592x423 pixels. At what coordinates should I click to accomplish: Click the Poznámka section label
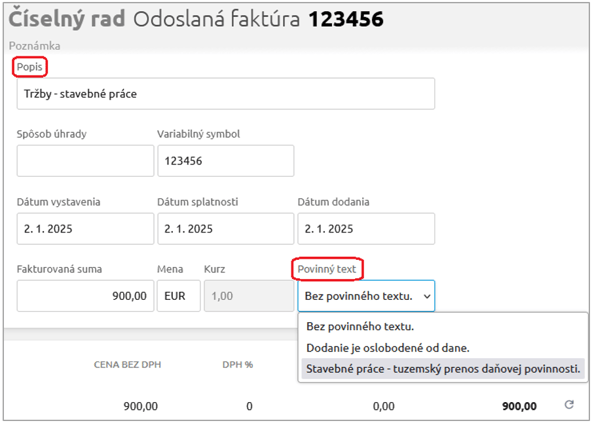click(x=34, y=46)
